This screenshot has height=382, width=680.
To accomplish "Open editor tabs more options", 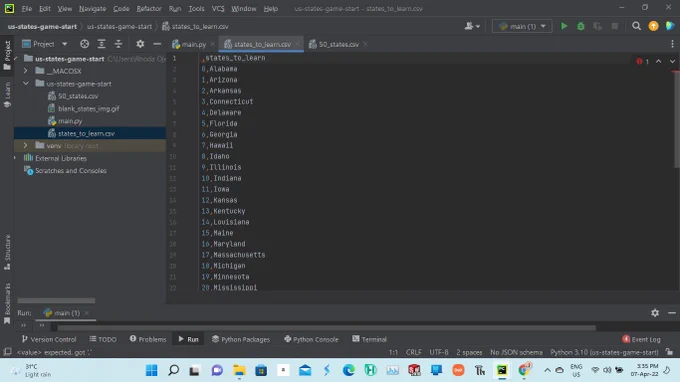I will (x=672, y=44).
